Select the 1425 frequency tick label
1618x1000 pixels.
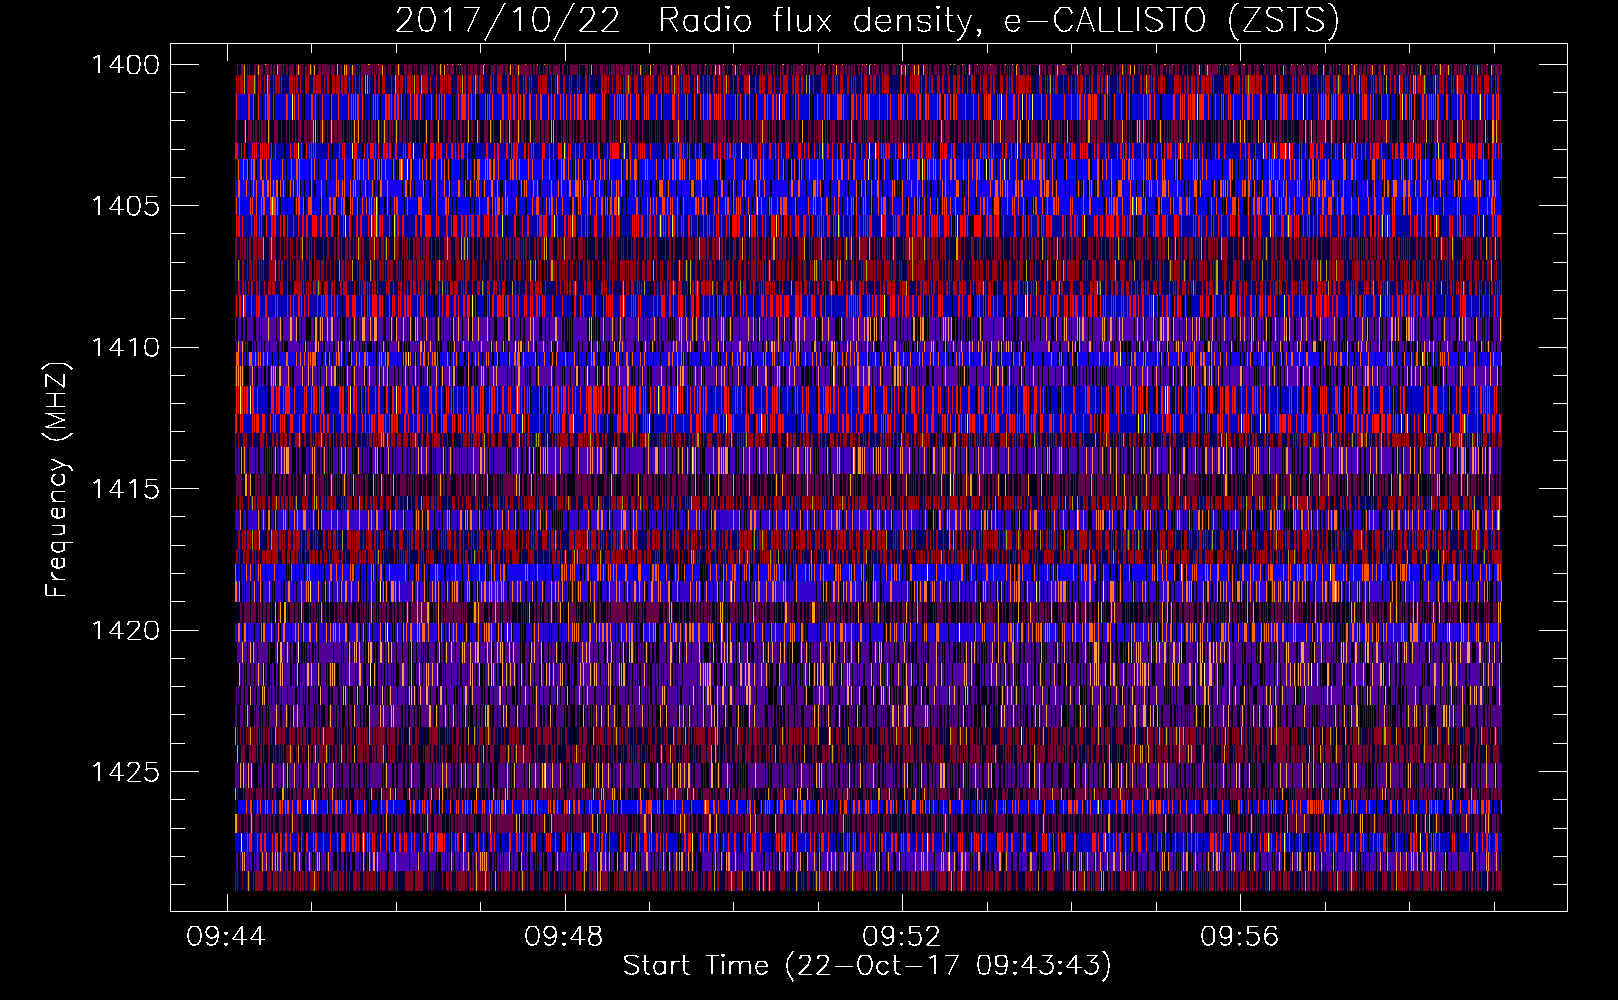[x=125, y=772]
